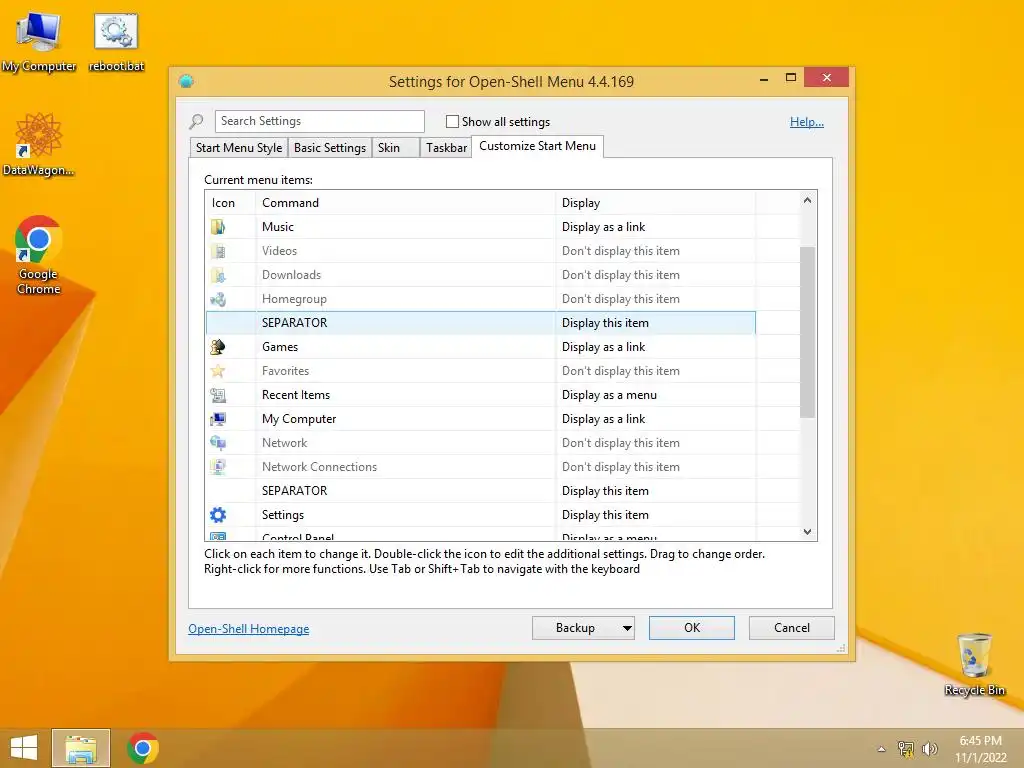Click the OK button
The width and height of the screenshot is (1024, 768).
(x=692, y=628)
